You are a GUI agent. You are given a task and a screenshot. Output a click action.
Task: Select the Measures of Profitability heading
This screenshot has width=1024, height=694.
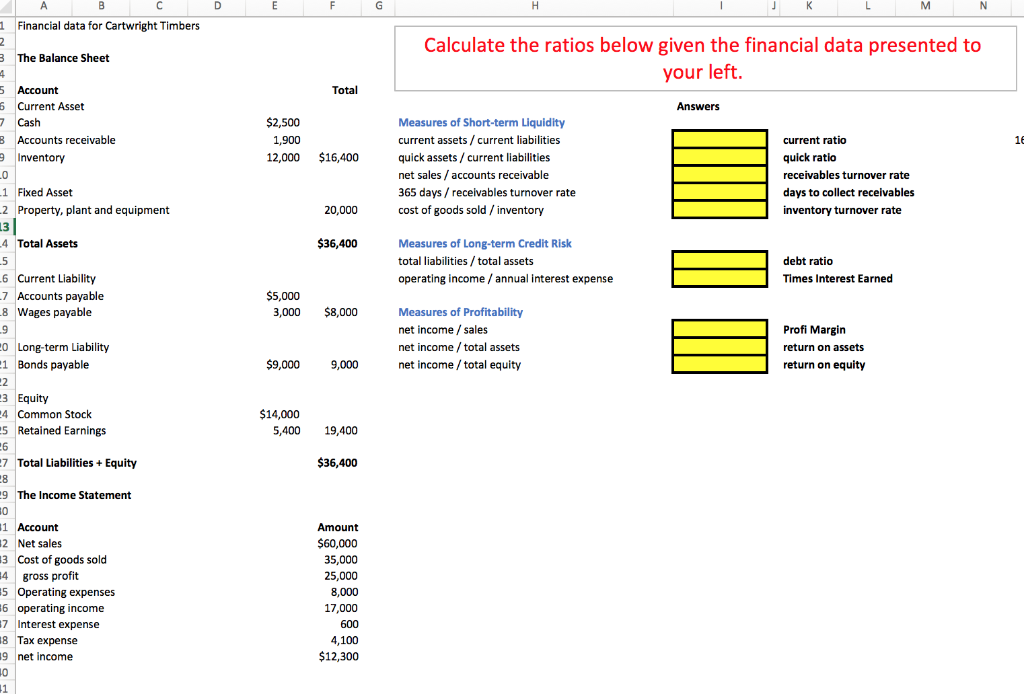tap(460, 312)
